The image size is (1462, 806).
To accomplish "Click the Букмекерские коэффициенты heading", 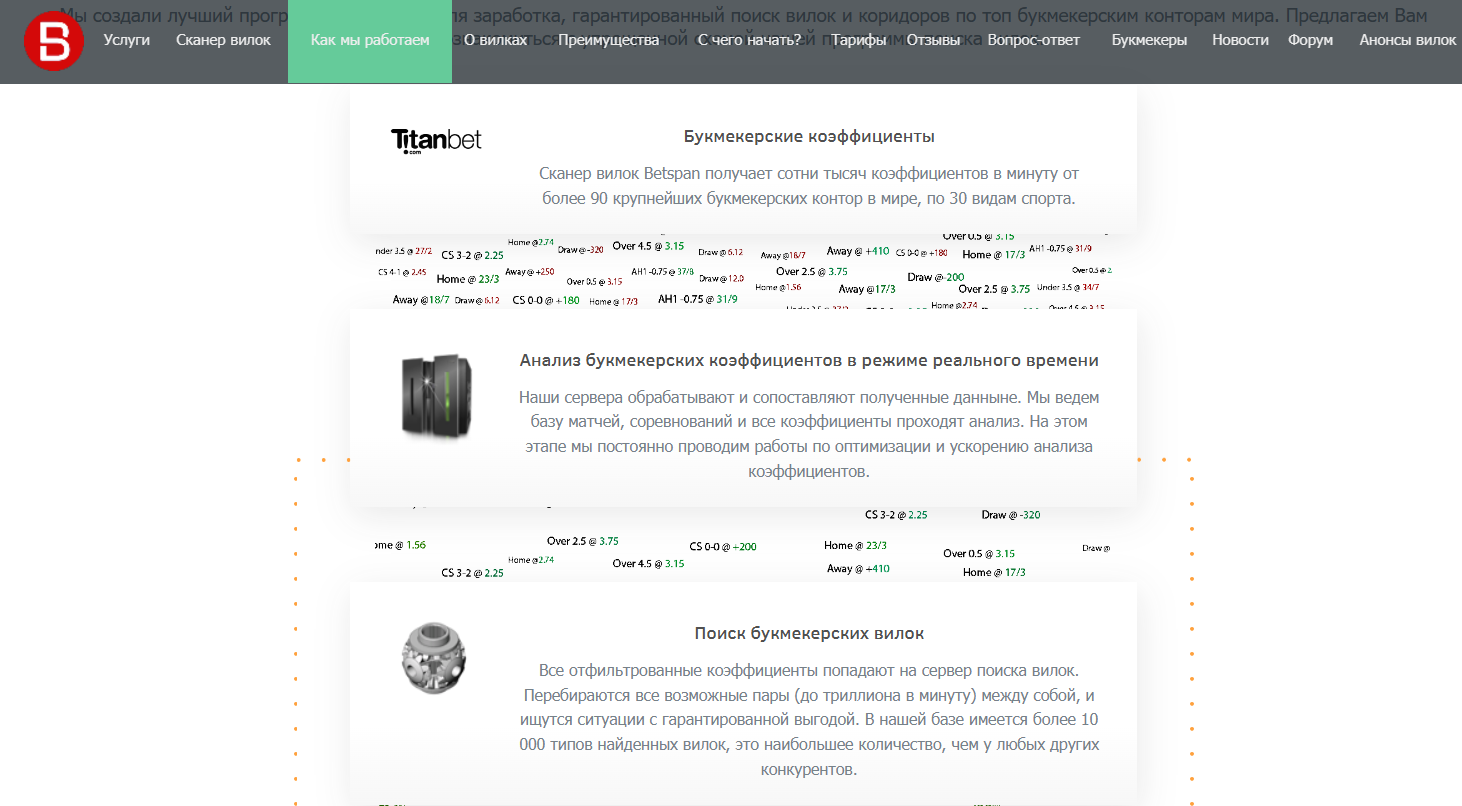I will [x=809, y=136].
